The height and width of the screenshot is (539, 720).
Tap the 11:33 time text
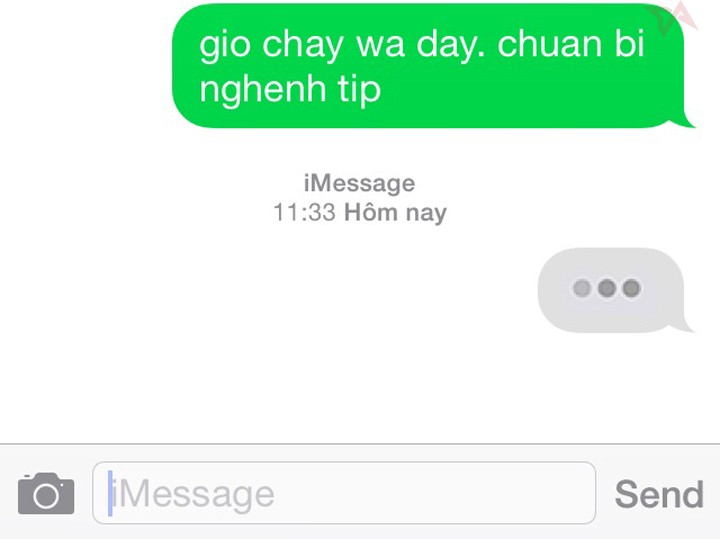(x=304, y=213)
